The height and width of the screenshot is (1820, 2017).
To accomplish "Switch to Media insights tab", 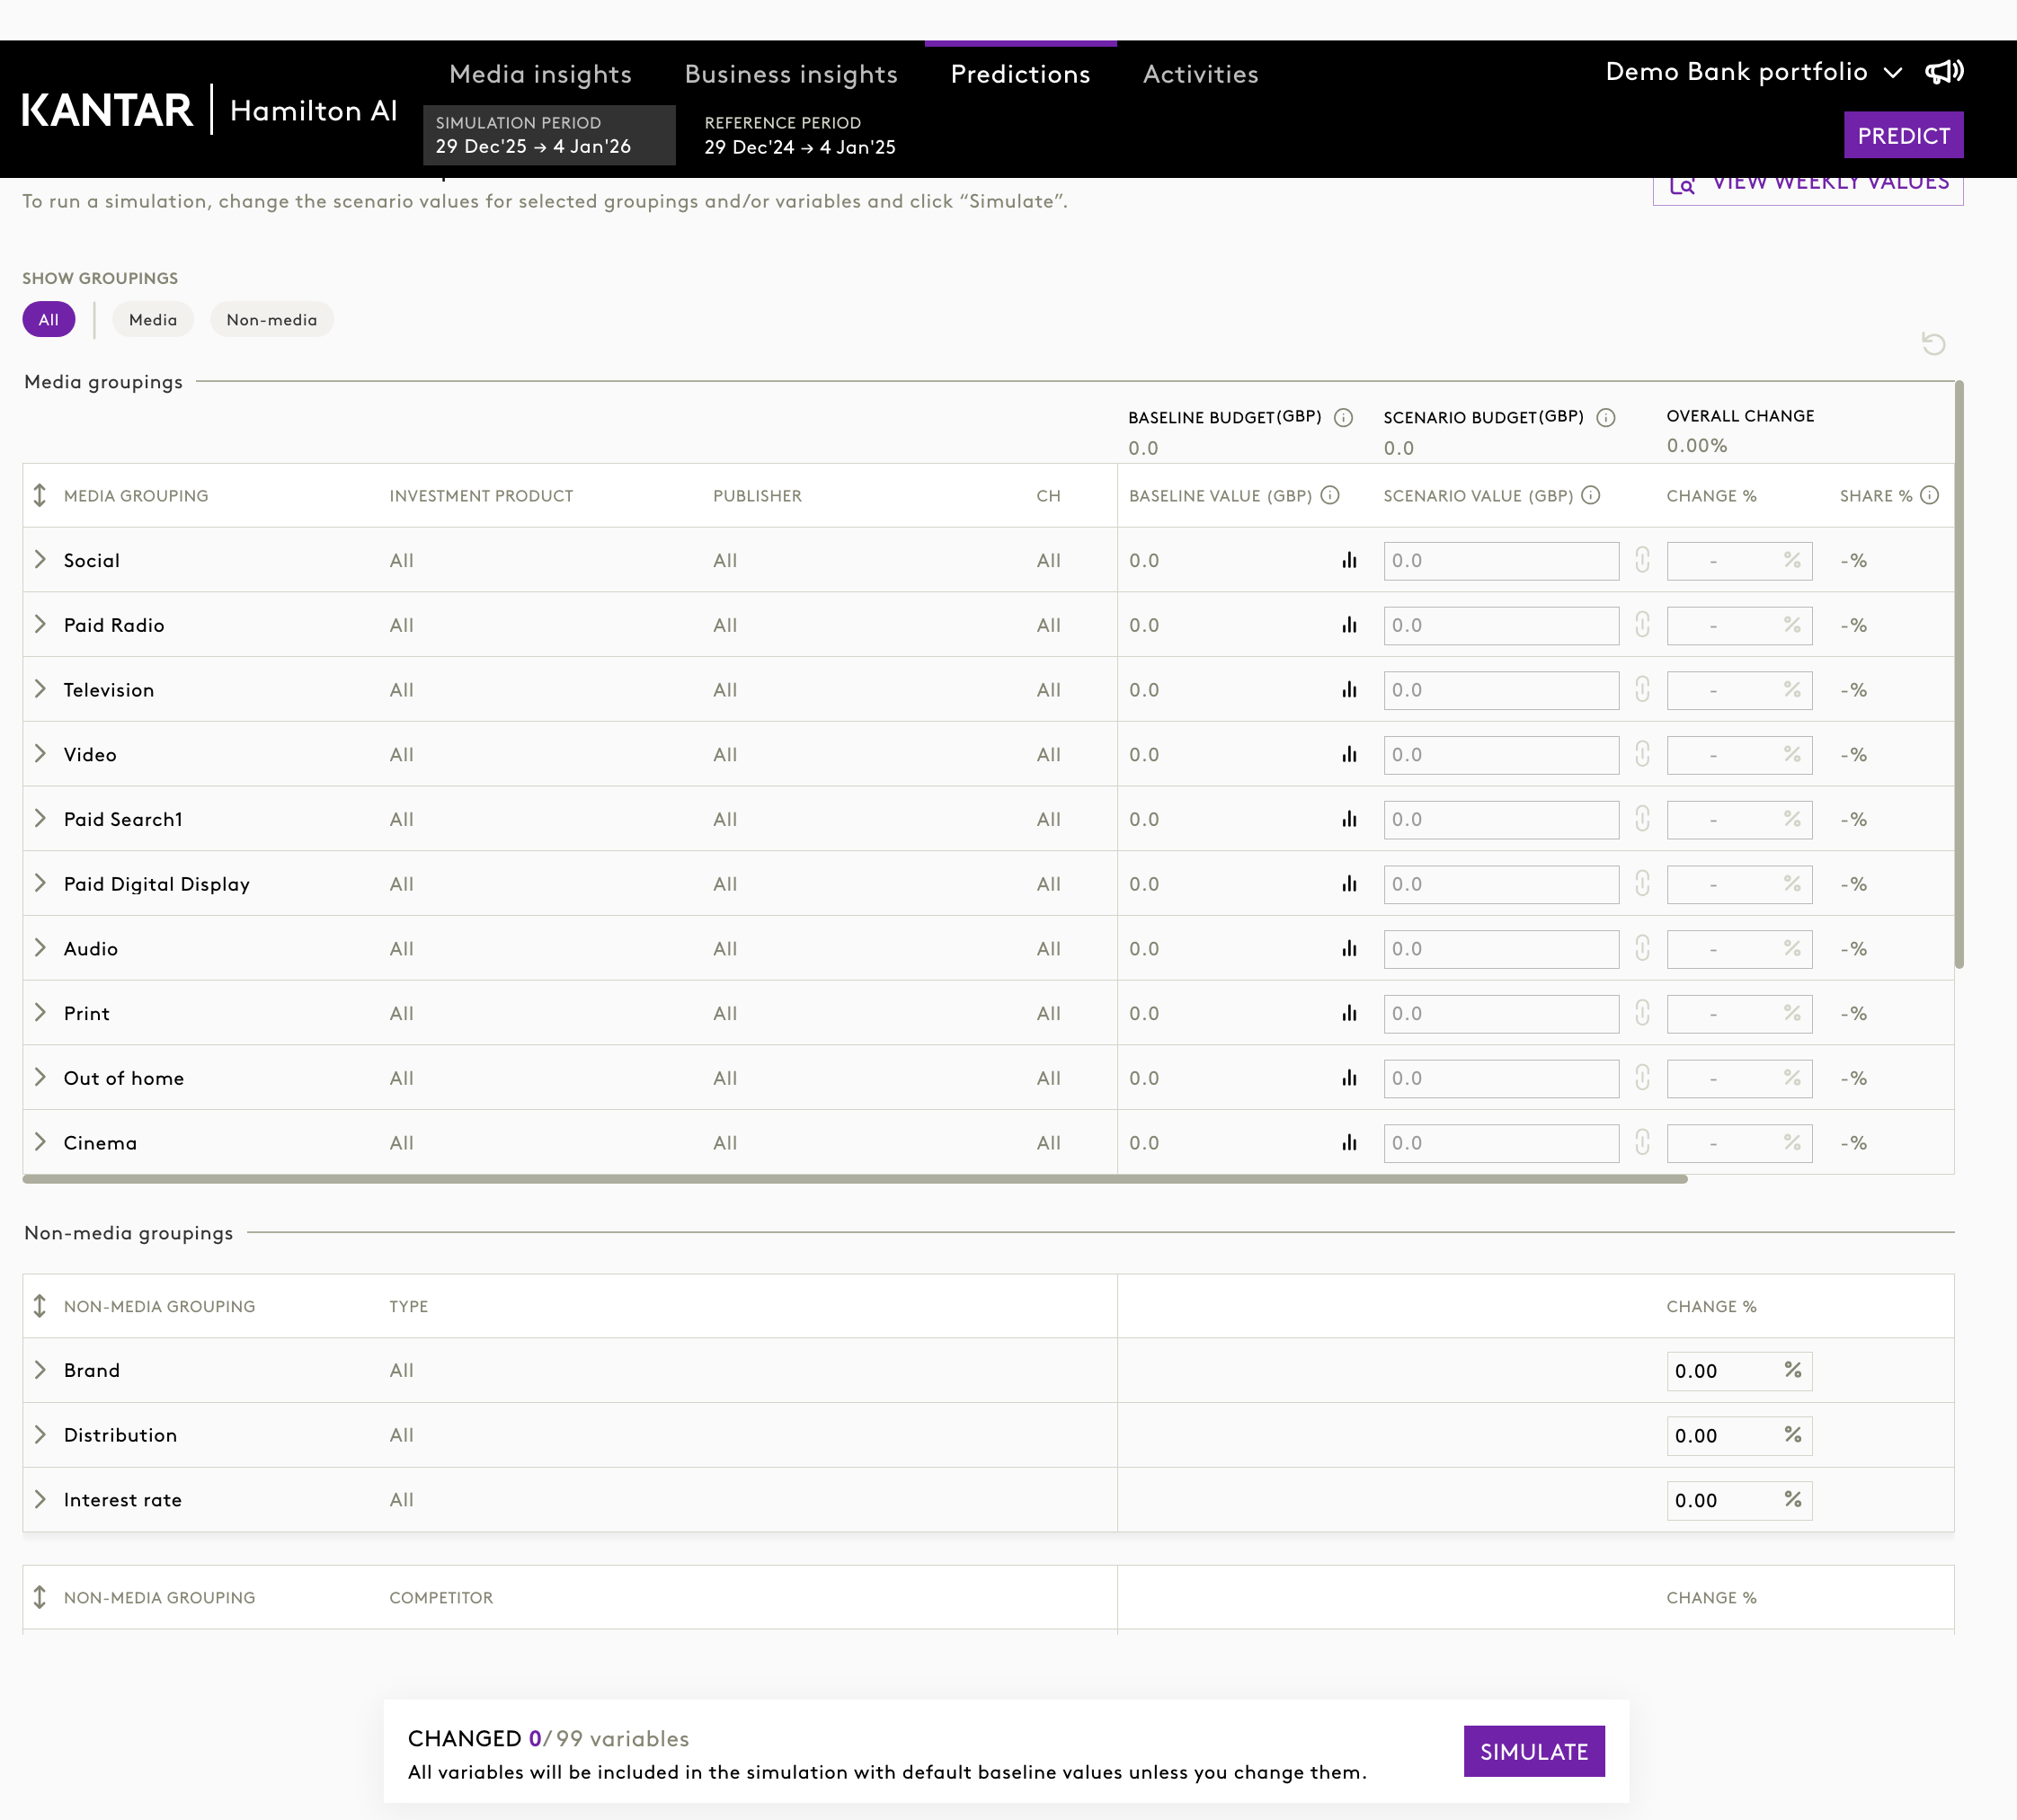I will coord(540,74).
